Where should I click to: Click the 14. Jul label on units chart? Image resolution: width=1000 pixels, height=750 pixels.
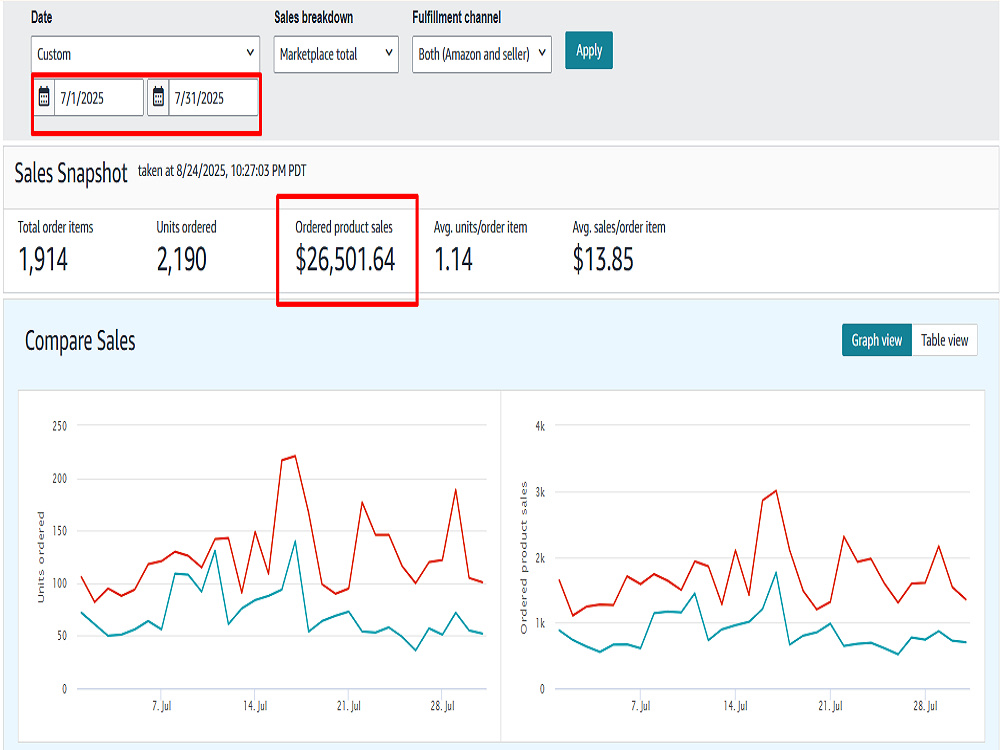coord(255,706)
